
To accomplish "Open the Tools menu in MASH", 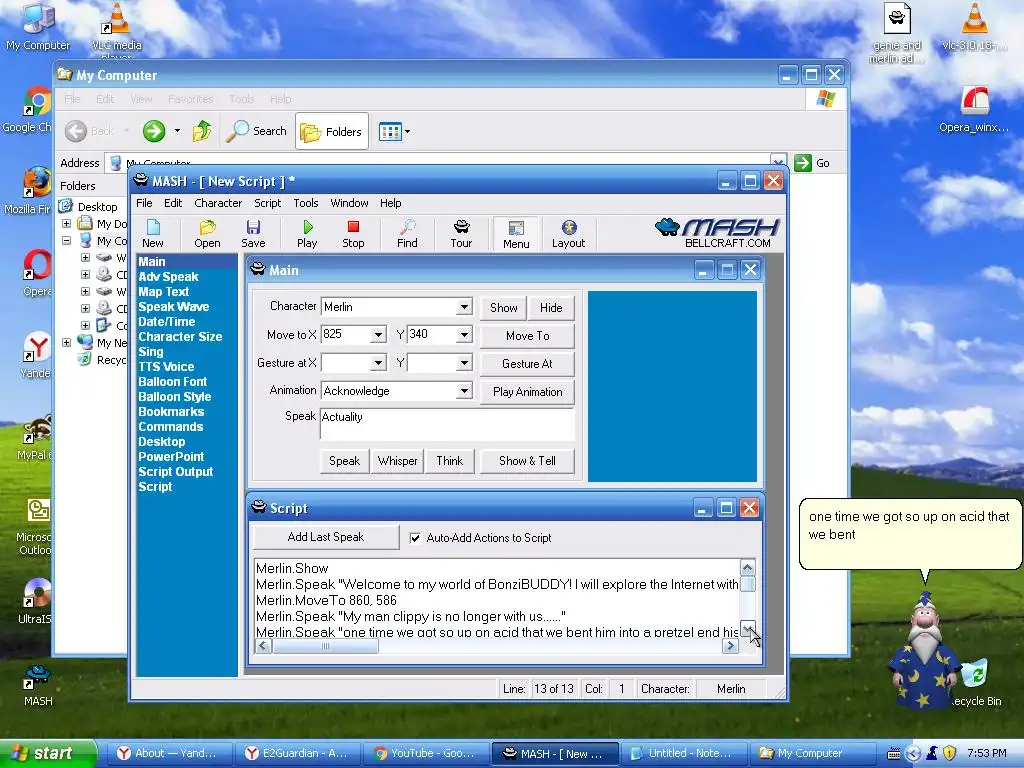I will pos(306,203).
